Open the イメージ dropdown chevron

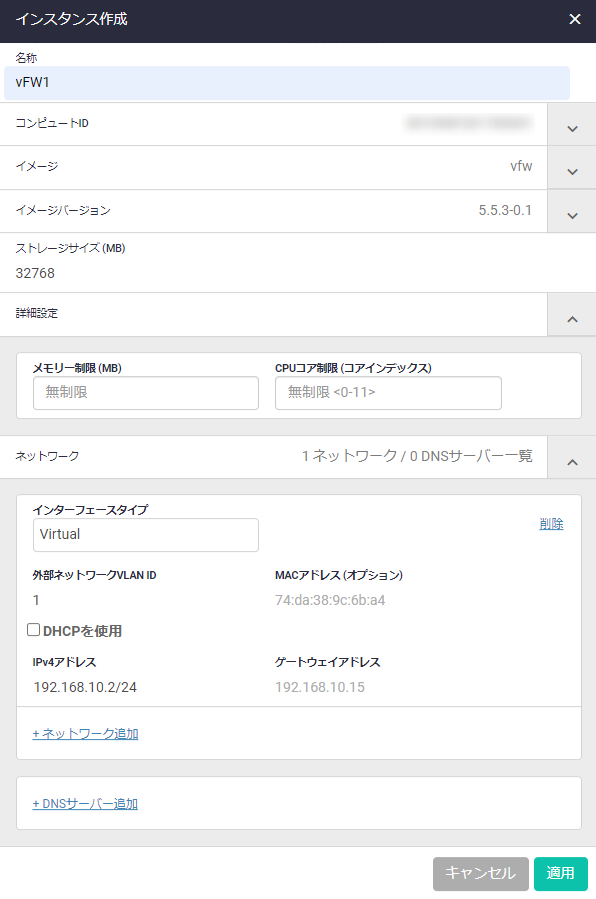click(x=572, y=171)
